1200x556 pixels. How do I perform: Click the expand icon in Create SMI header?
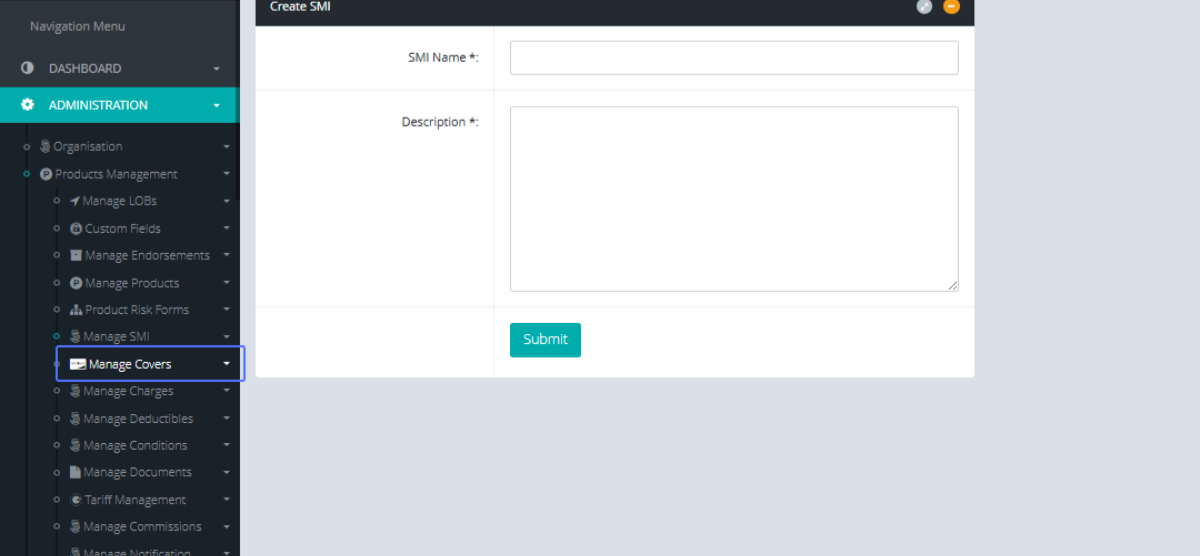pyautogui.click(x=924, y=7)
